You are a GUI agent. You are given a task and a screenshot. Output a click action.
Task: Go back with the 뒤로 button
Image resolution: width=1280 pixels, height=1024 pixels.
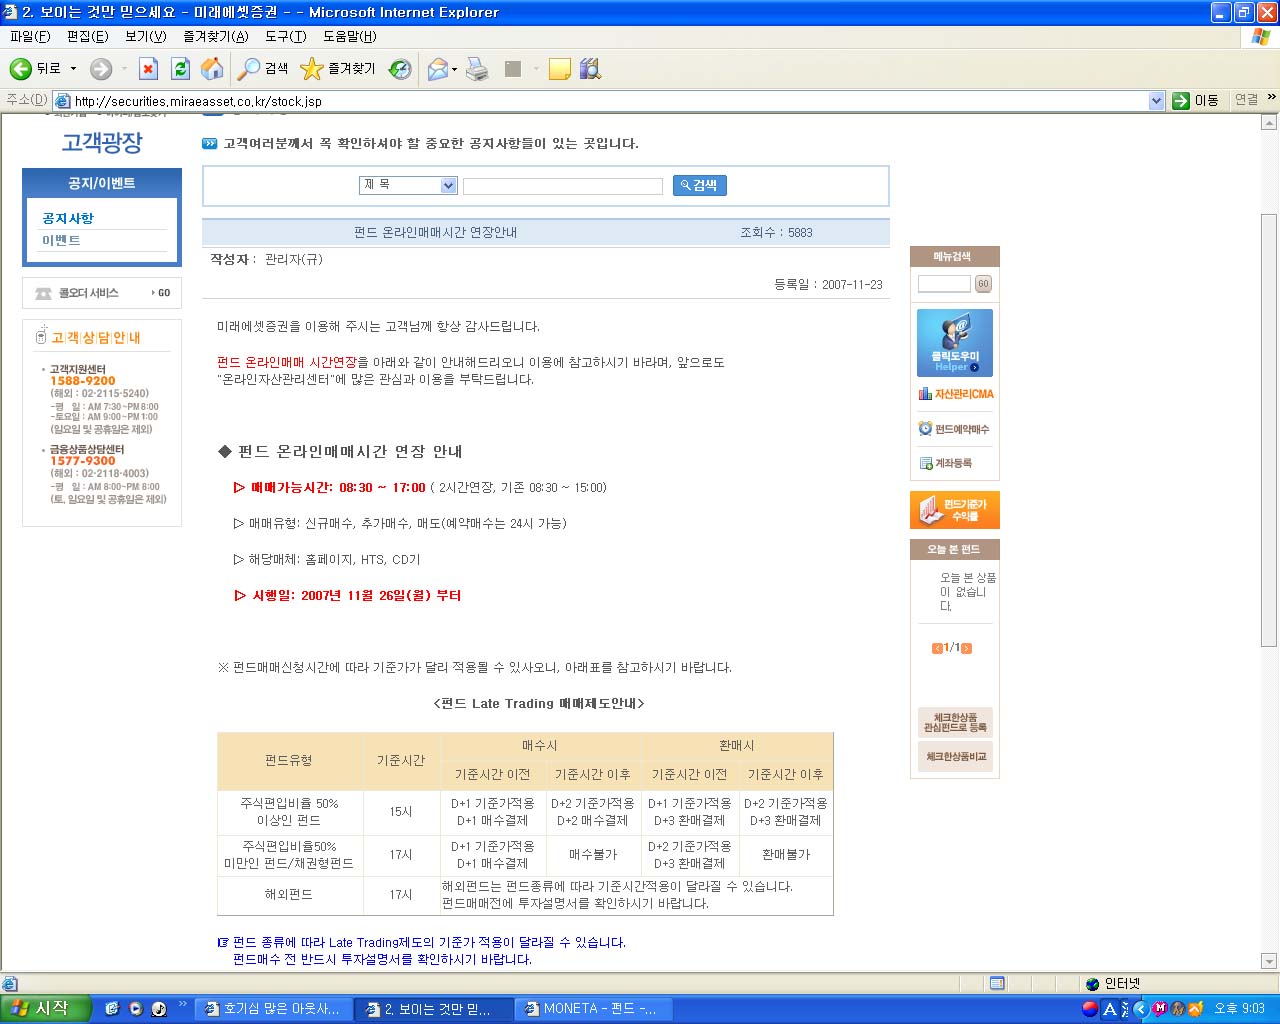(x=36, y=69)
